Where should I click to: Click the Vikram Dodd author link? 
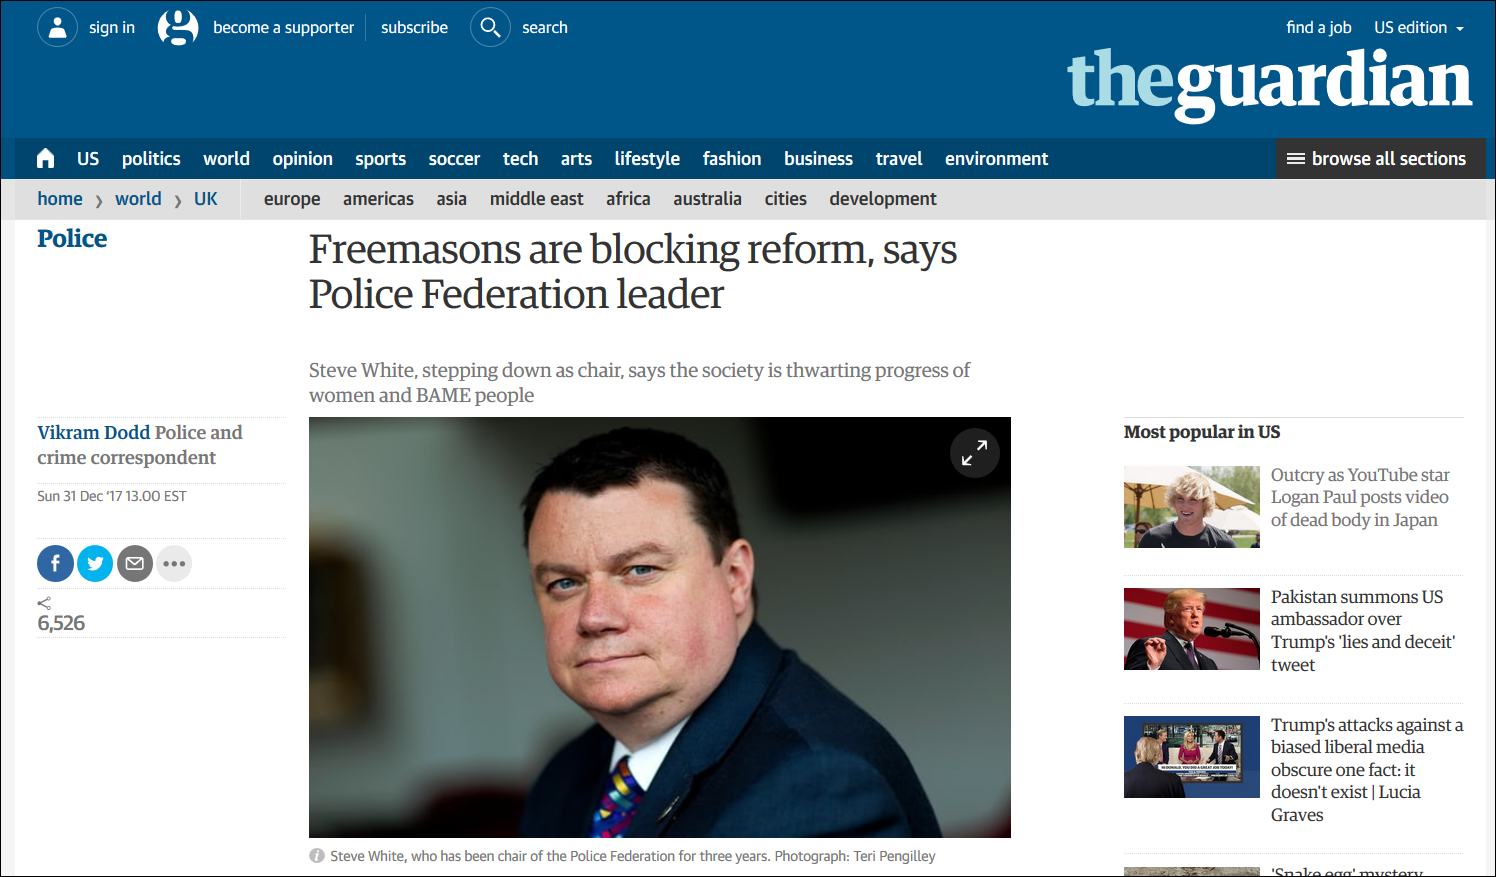[93, 432]
